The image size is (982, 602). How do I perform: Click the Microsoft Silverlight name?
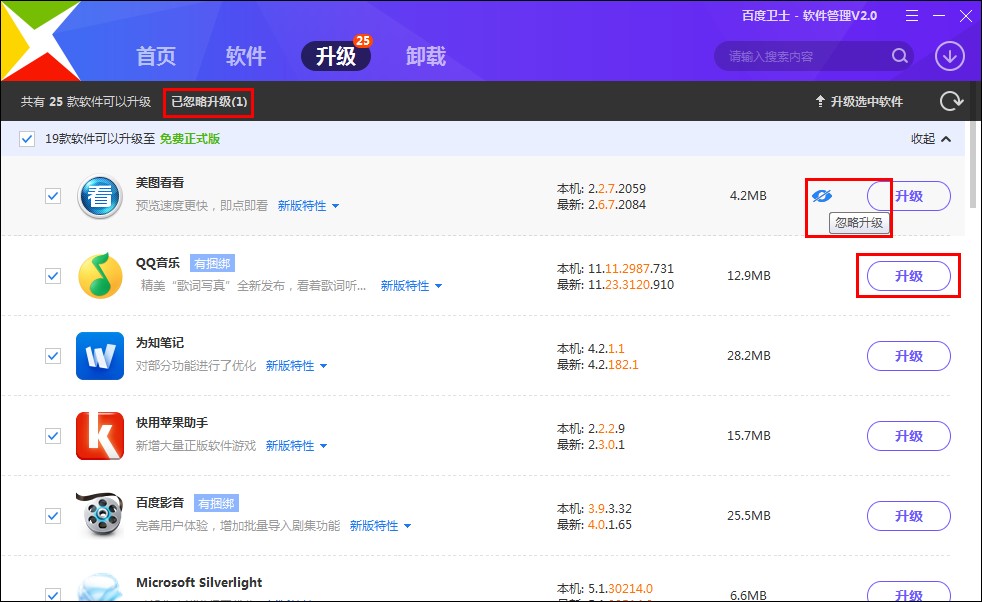[x=199, y=583]
